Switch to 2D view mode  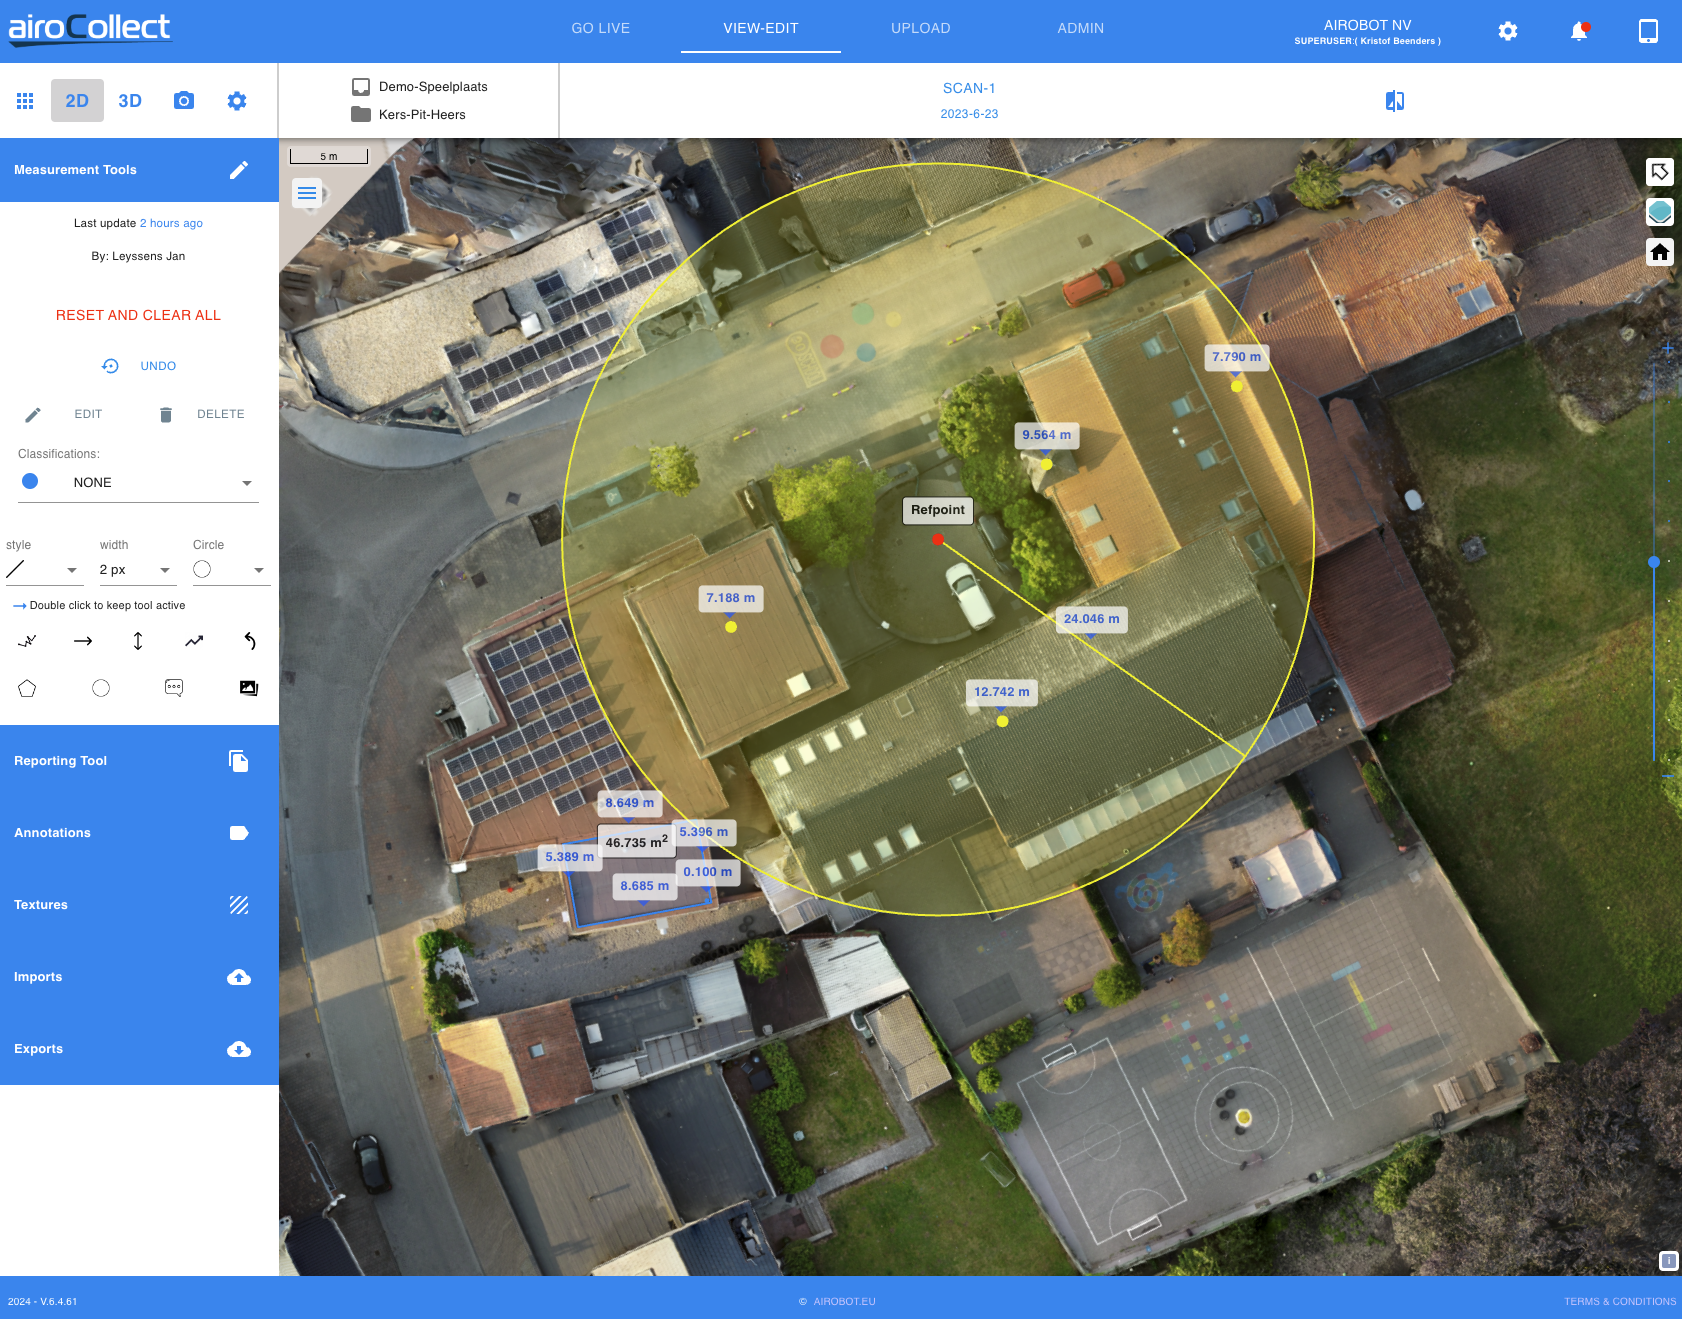coord(77,101)
